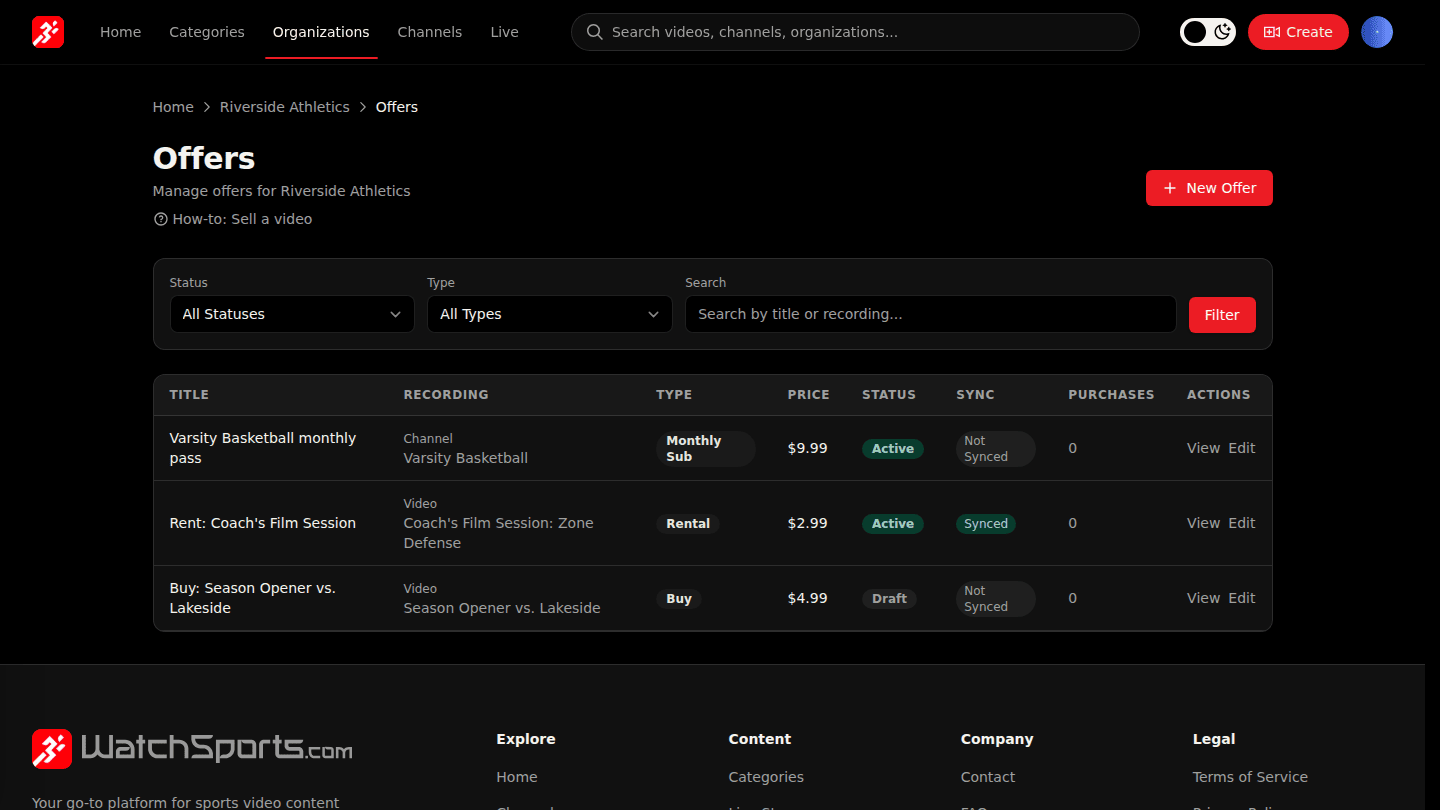The width and height of the screenshot is (1440, 810).
Task: Select the Organizations nav tab
Action: tap(321, 32)
